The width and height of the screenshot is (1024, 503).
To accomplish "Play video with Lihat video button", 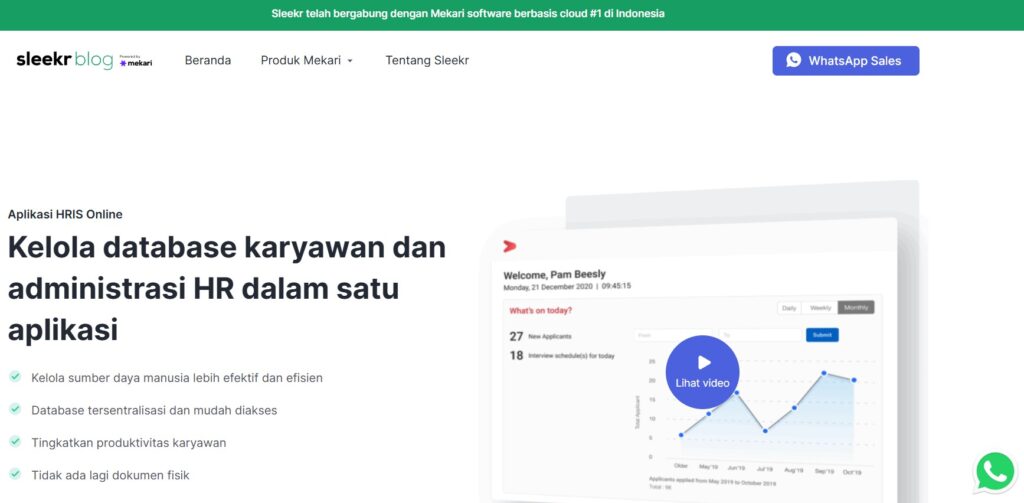I will 702,372.
